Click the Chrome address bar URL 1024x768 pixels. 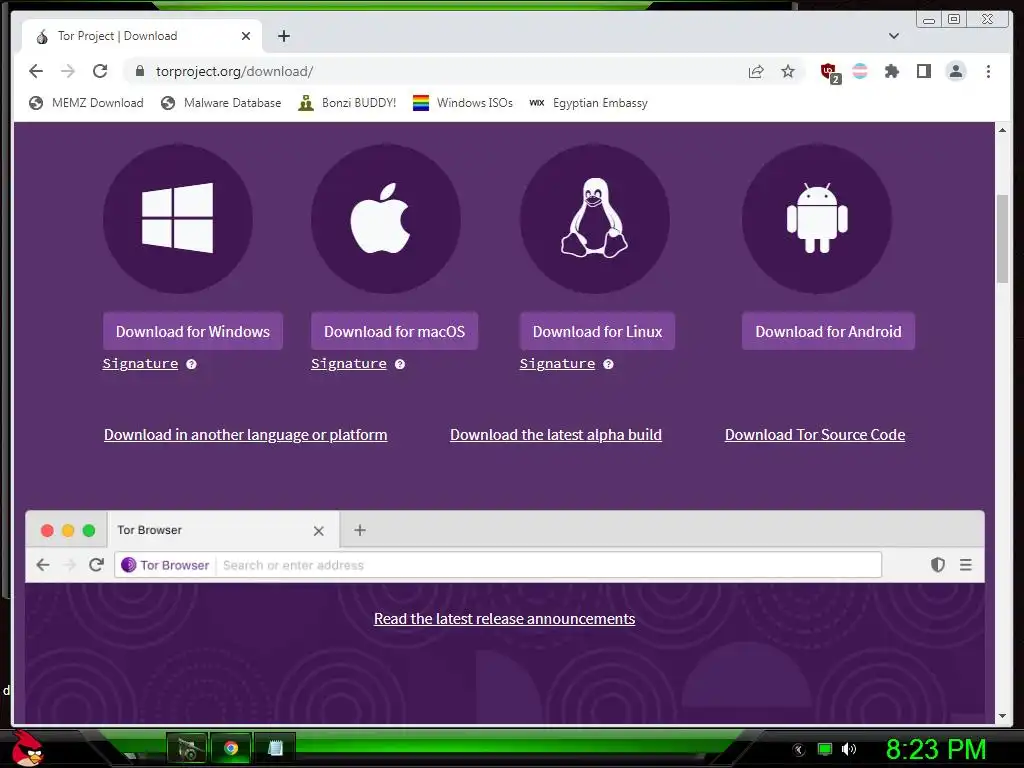[234, 71]
